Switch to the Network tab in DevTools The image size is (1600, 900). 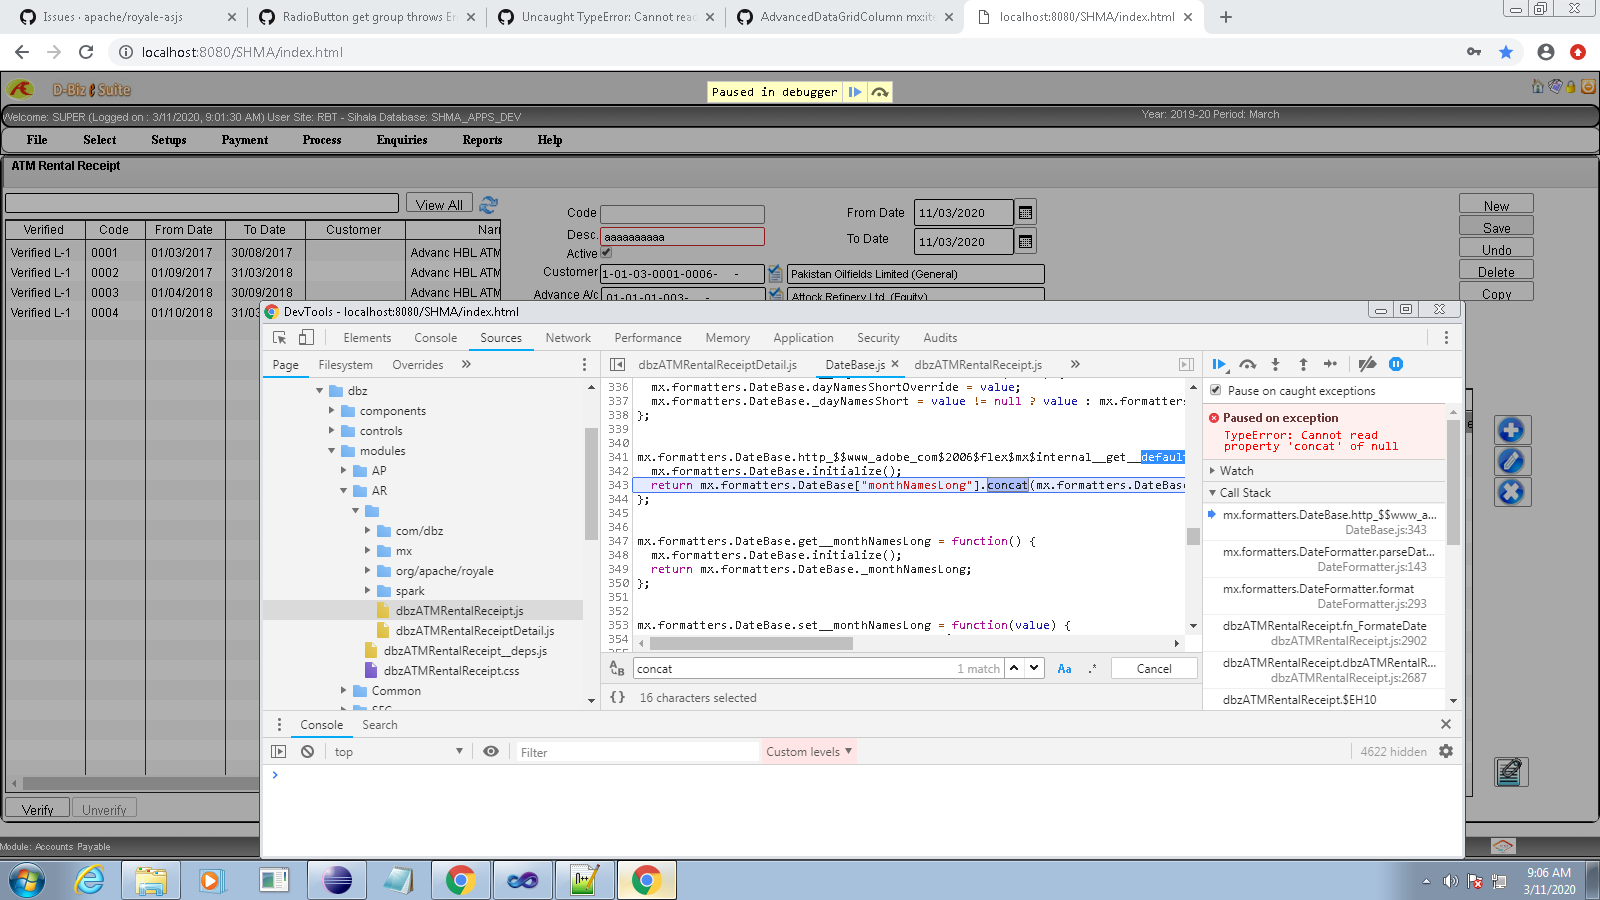567,338
